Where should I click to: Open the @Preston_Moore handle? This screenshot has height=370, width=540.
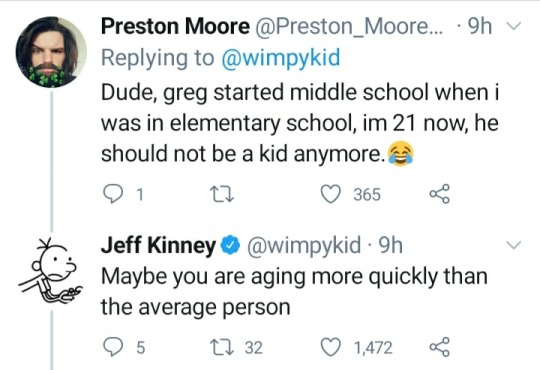coord(349,26)
